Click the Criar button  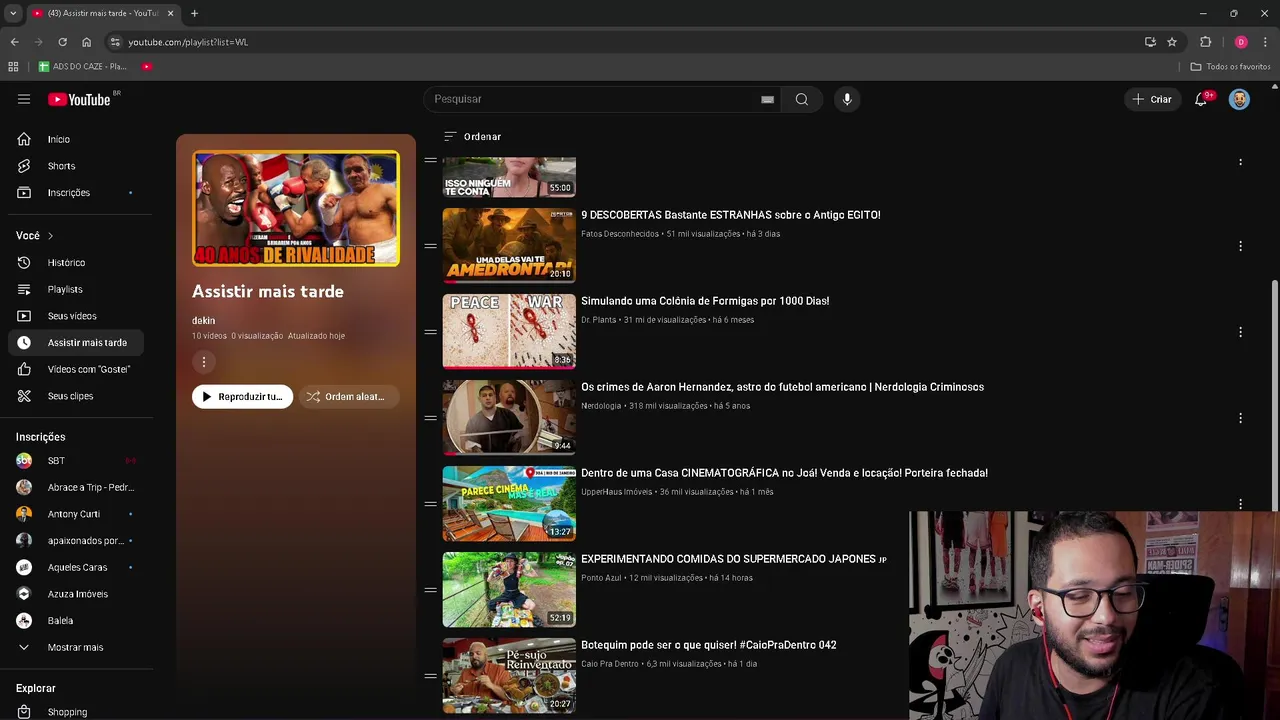coord(1151,99)
